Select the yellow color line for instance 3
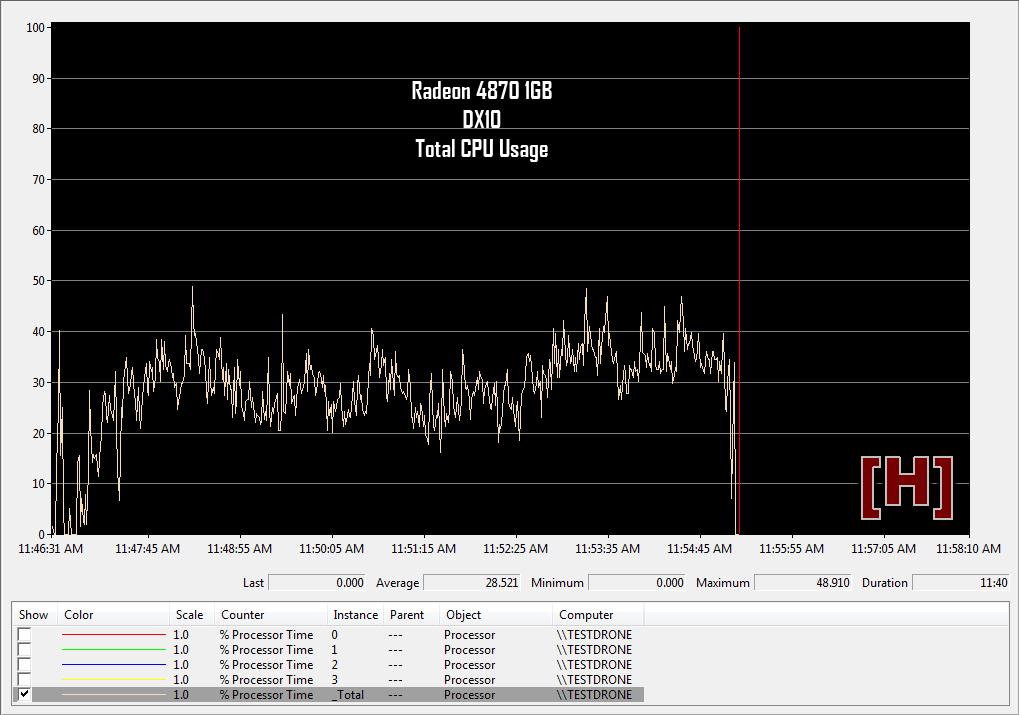This screenshot has width=1019, height=715. click(x=114, y=679)
